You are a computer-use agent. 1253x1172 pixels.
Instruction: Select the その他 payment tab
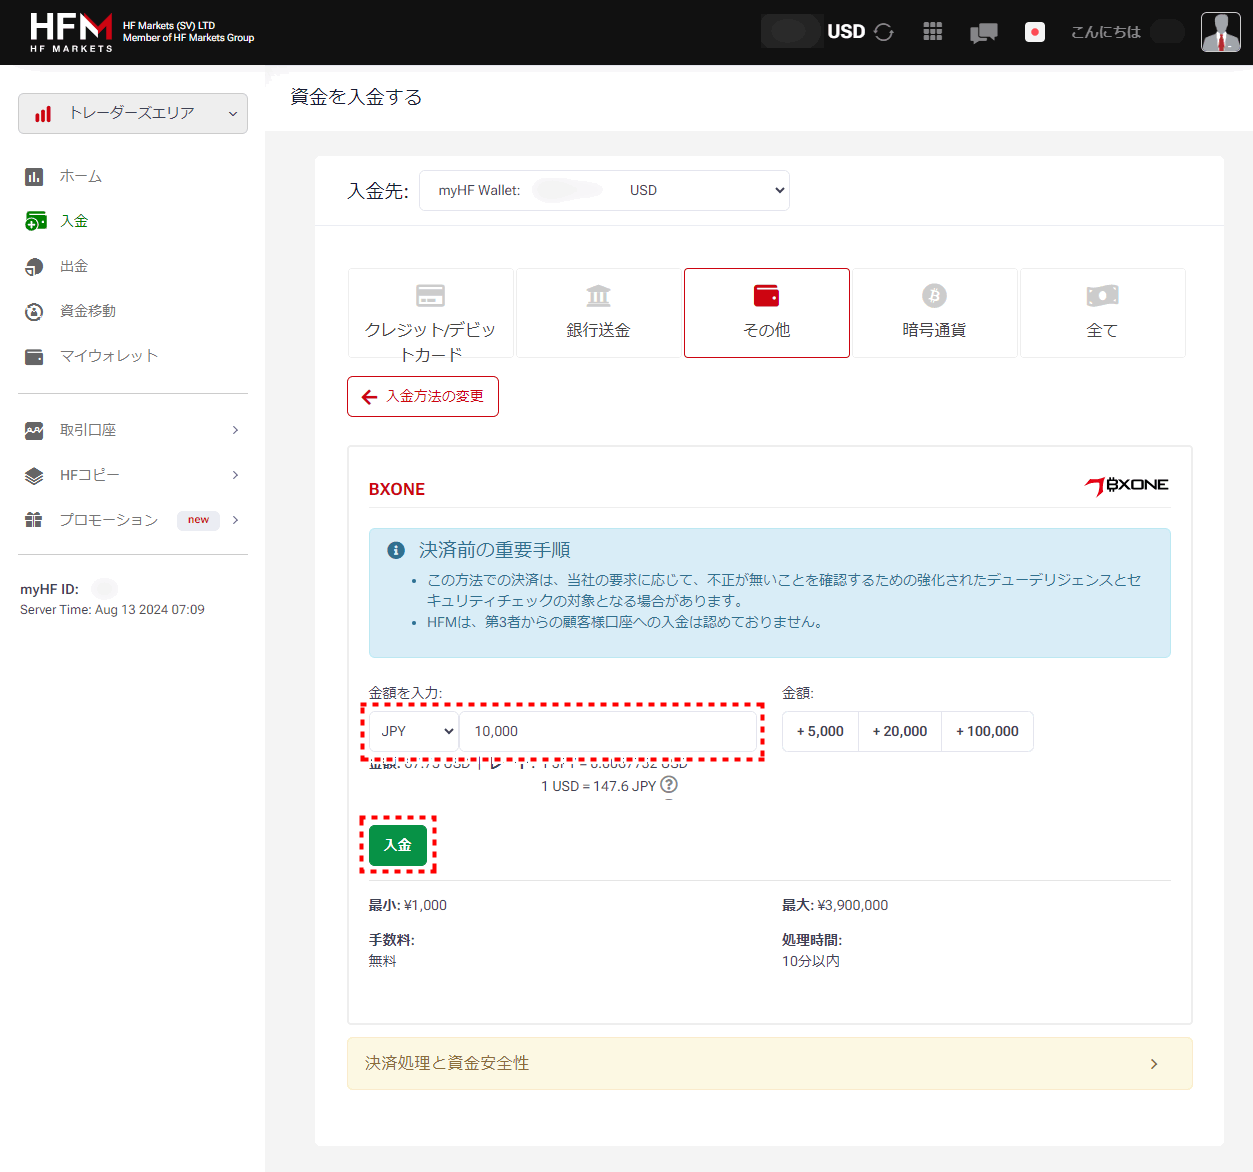coord(767,313)
